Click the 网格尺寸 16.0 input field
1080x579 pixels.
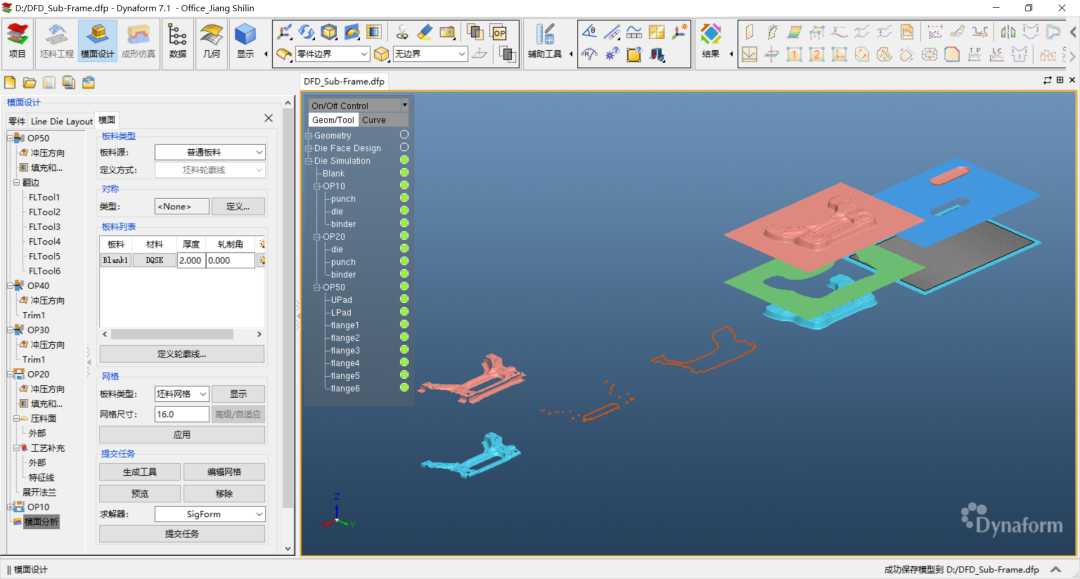[182, 414]
